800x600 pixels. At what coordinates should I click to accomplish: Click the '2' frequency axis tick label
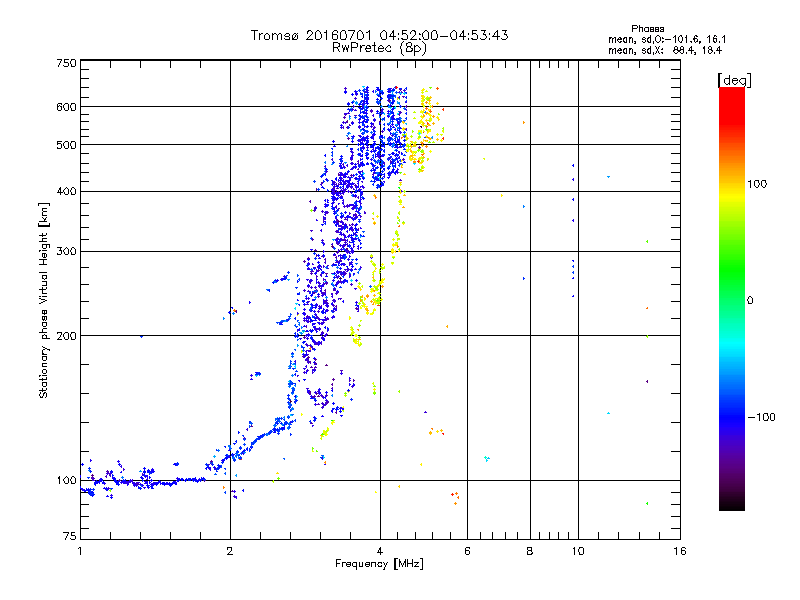[230, 551]
